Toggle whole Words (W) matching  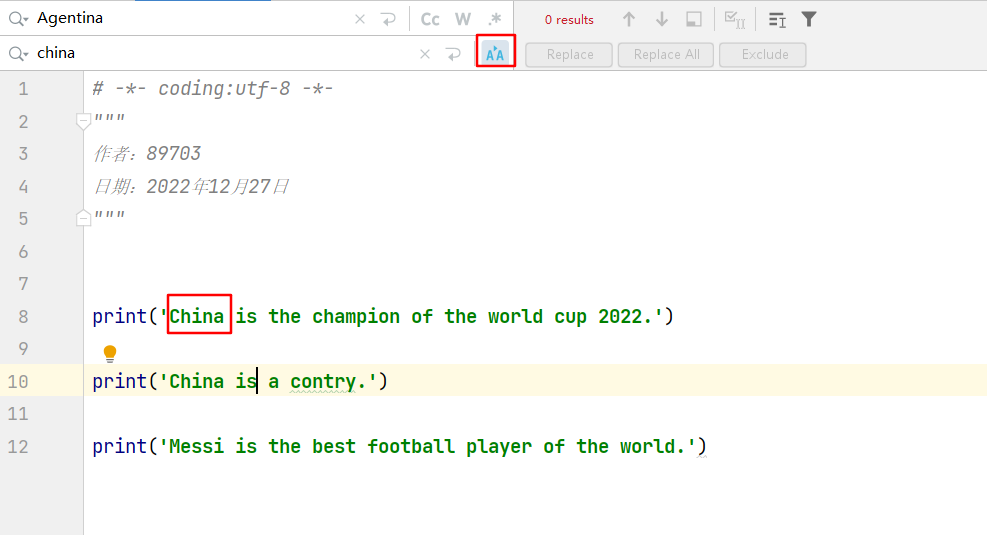click(x=462, y=19)
